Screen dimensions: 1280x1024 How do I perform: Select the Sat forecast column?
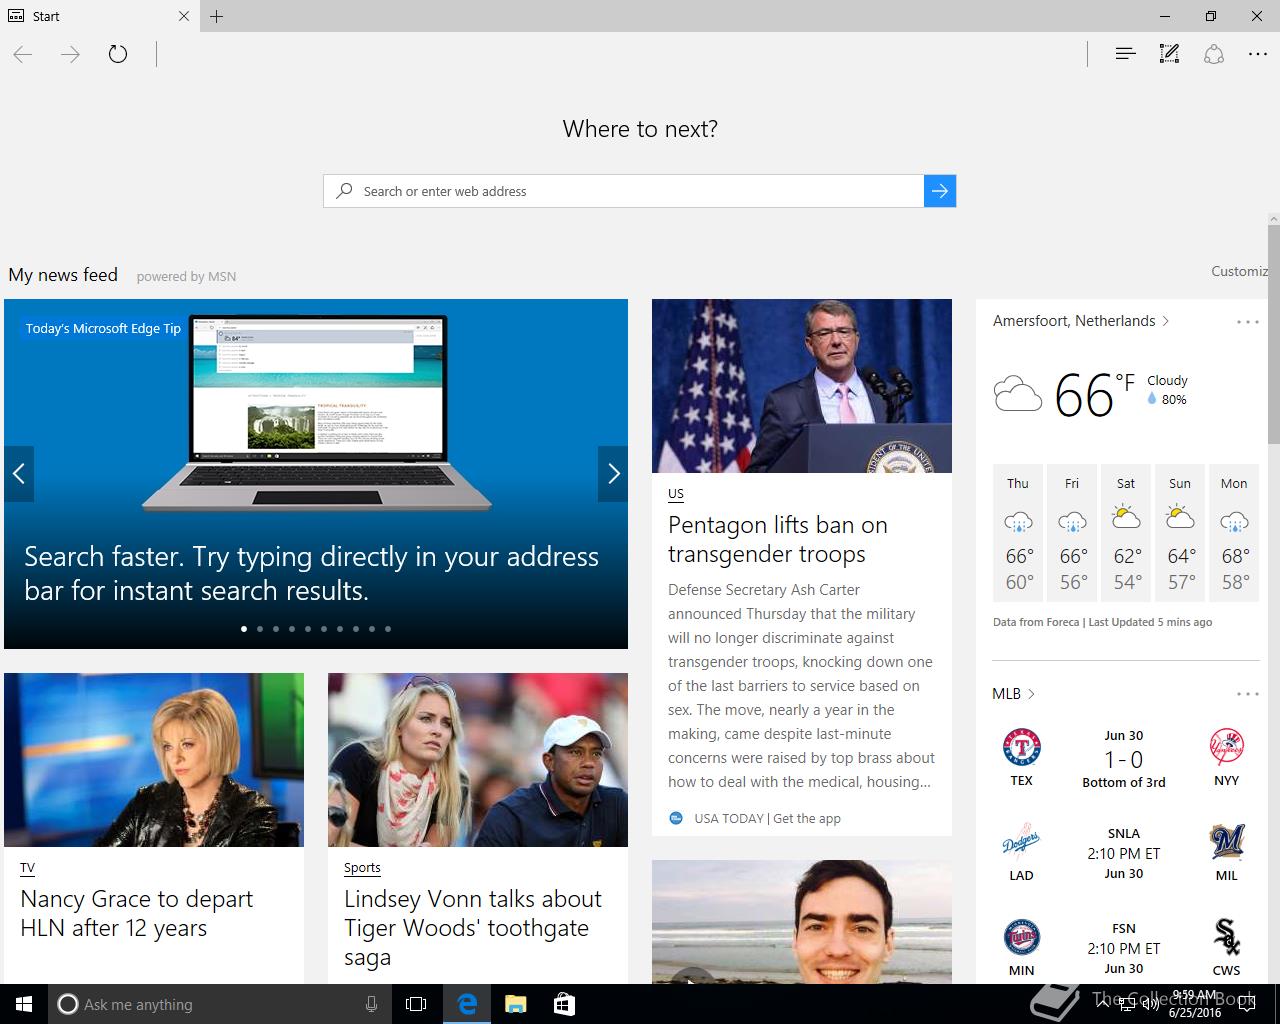[1126, 533]
